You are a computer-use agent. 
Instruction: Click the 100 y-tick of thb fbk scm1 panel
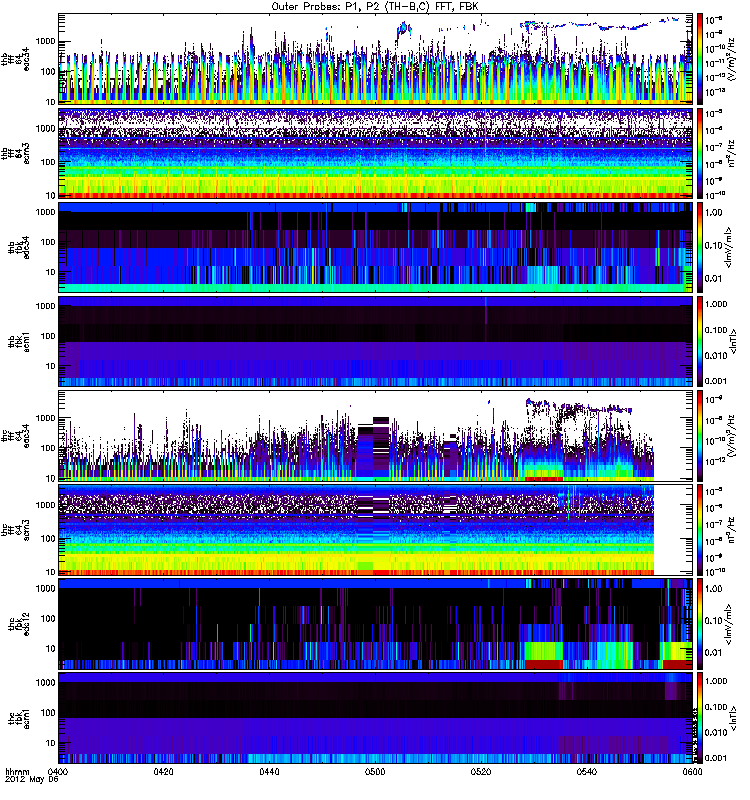coord(48,336)
